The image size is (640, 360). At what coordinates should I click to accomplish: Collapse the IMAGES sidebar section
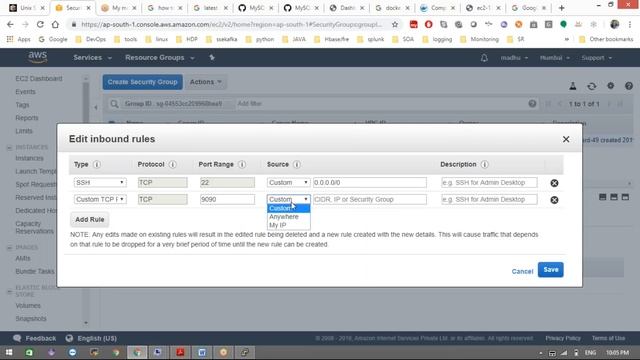(x=9, y=248)
